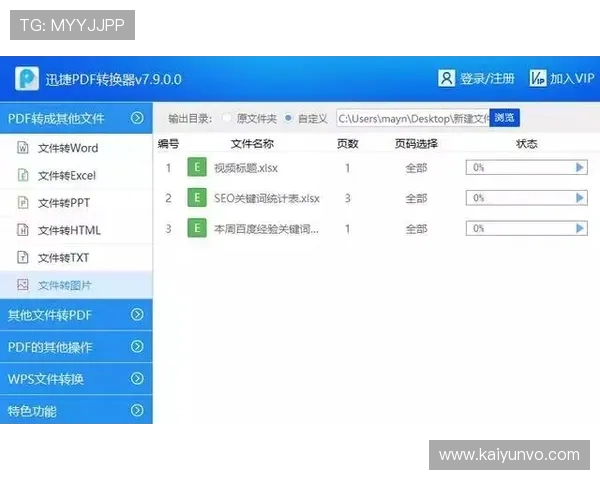Image resolution: width=600 pixels, height=480 pixels.
Task: Click the output directory path field
Action: (x=413, y=118)
